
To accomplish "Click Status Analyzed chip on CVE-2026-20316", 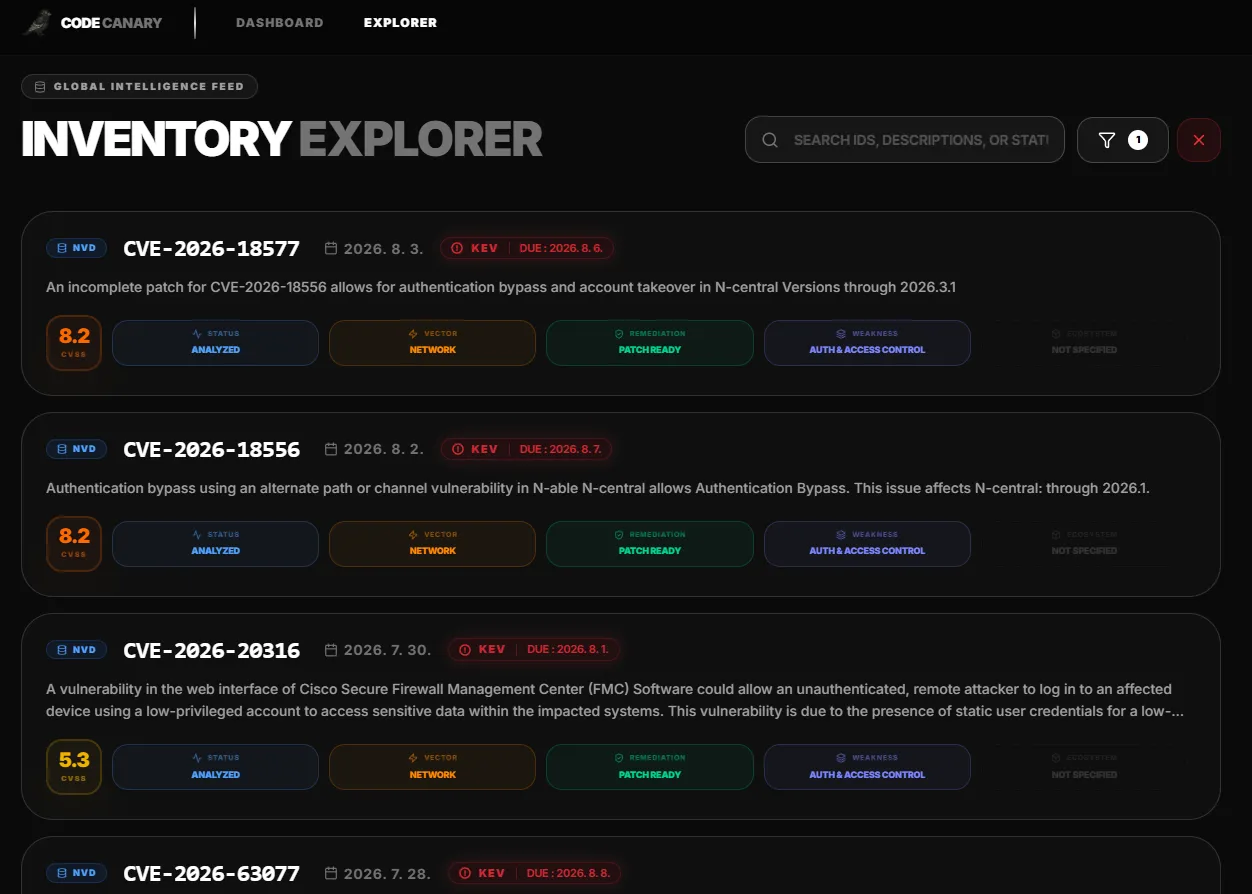I will pos(215,768).
